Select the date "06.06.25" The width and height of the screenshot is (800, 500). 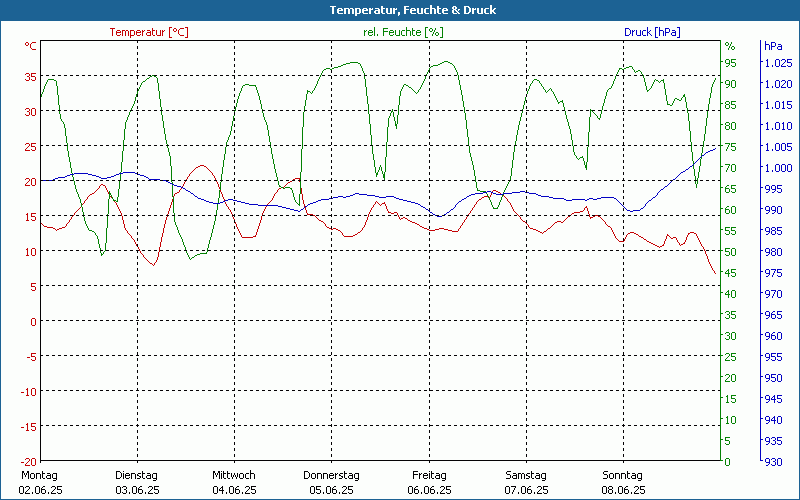coord(429,490)
